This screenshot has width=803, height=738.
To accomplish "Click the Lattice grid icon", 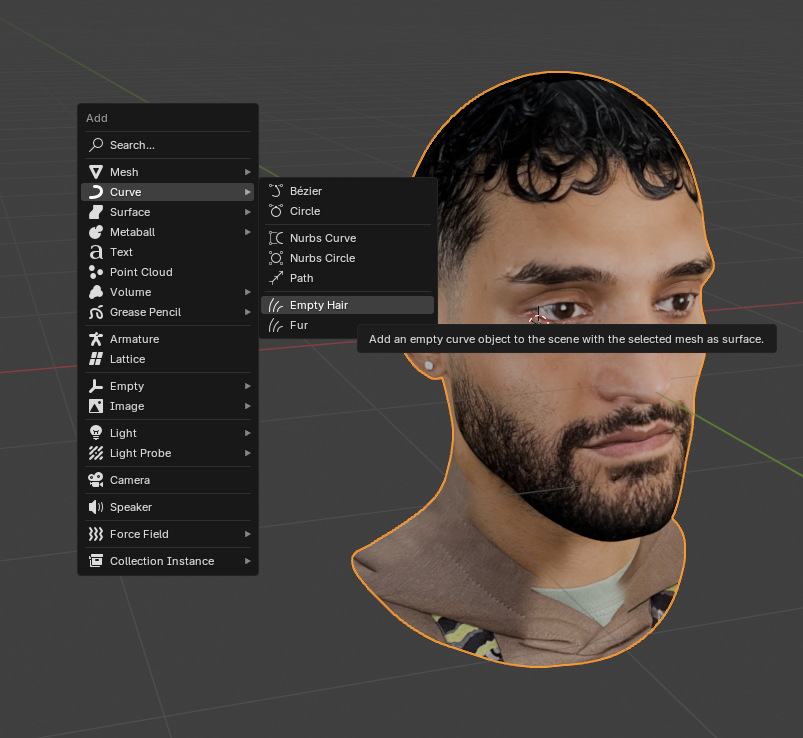I will pos(96,359).
